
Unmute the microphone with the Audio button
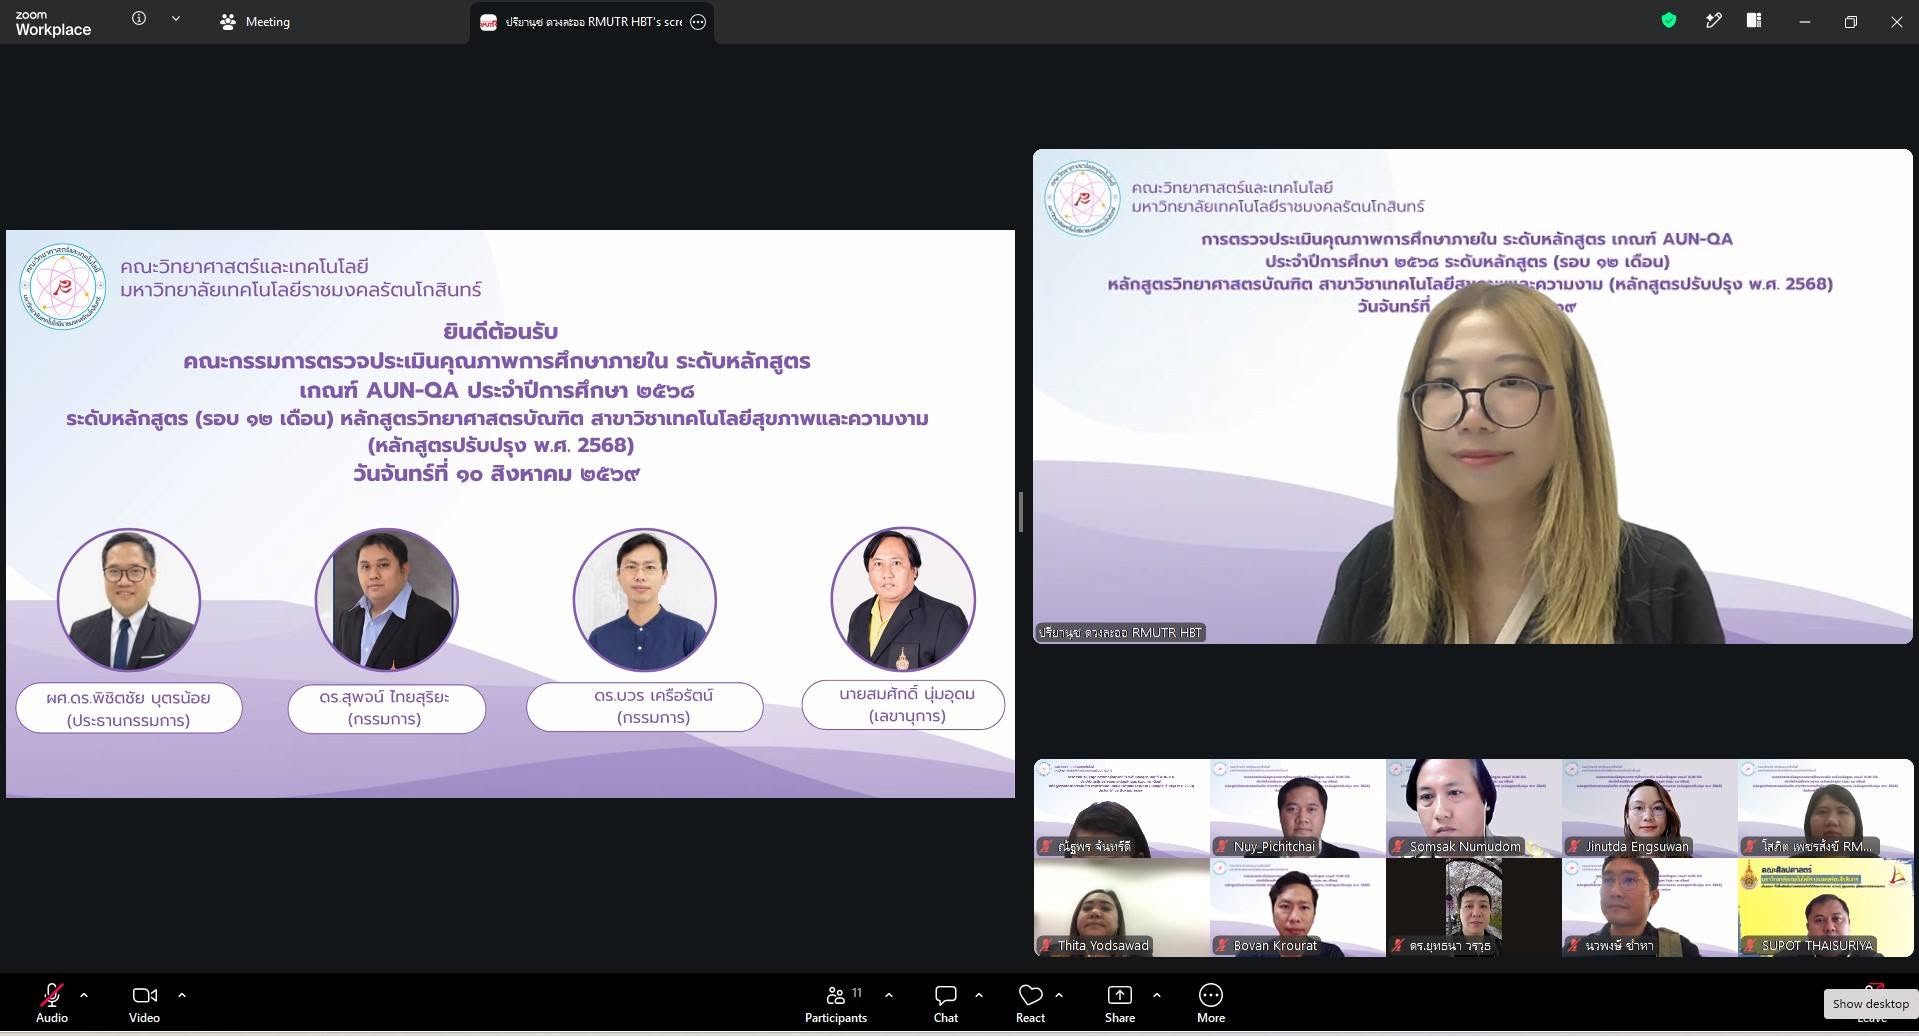[52, 1003]
